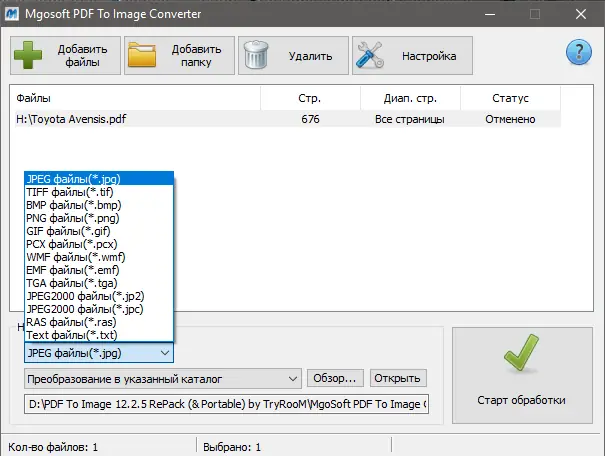Screen dimensions: 605x456
Task: Click the yellow folder Add folder icon
Action: tap(142, 55)
